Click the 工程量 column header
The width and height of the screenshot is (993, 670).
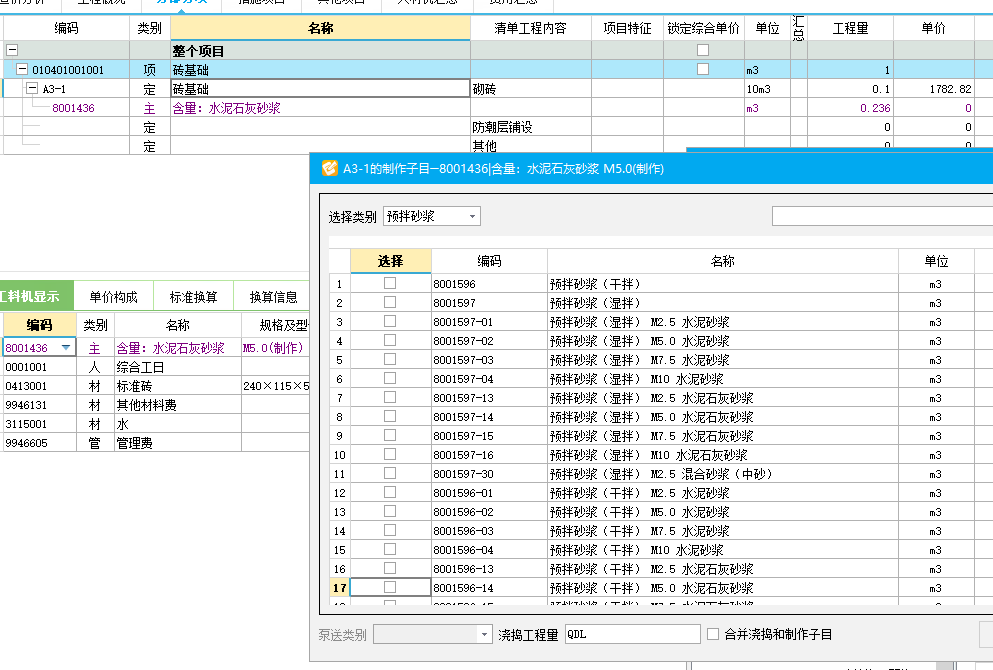pos(850,28)
